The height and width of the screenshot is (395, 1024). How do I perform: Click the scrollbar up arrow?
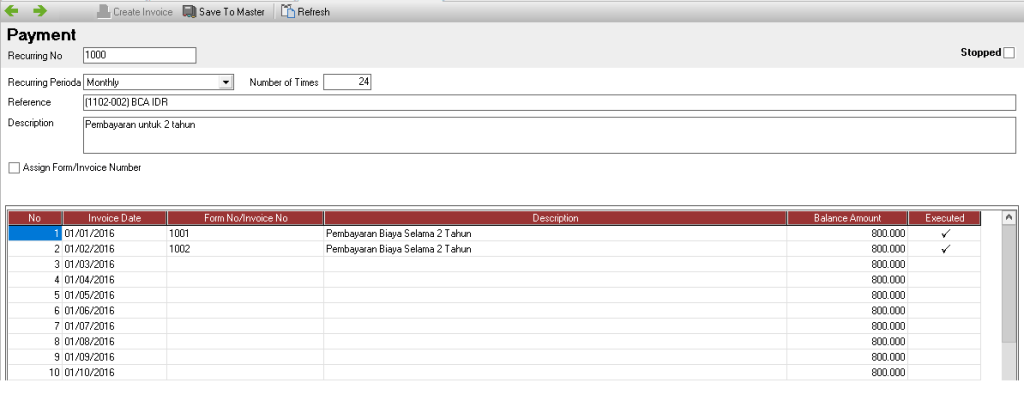tap(1008, 217)
